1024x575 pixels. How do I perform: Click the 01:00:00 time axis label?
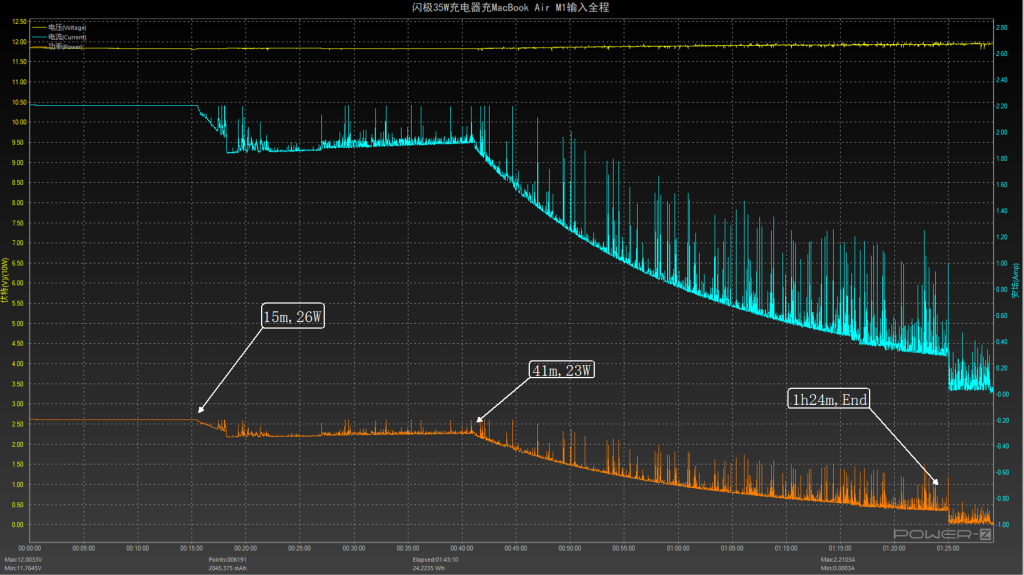pyautogui.click(x=678, y=548)
